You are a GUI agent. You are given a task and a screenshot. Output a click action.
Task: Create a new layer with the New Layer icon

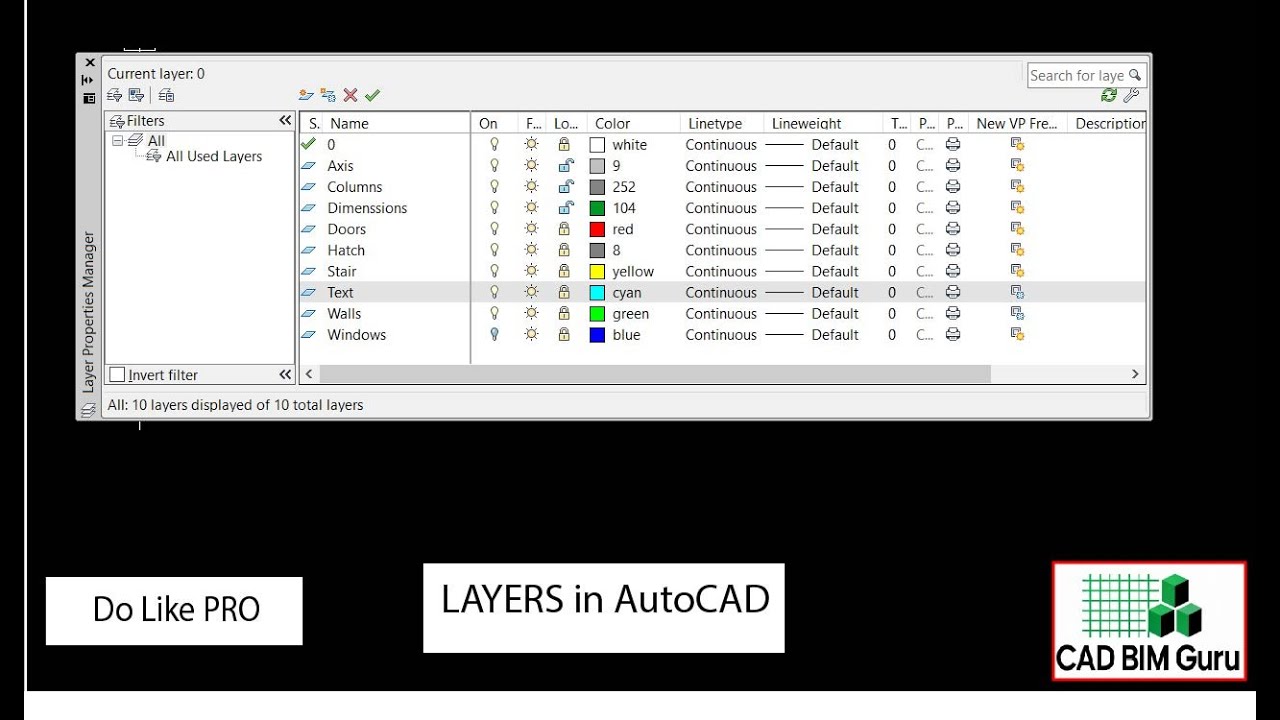coord(306,95)
